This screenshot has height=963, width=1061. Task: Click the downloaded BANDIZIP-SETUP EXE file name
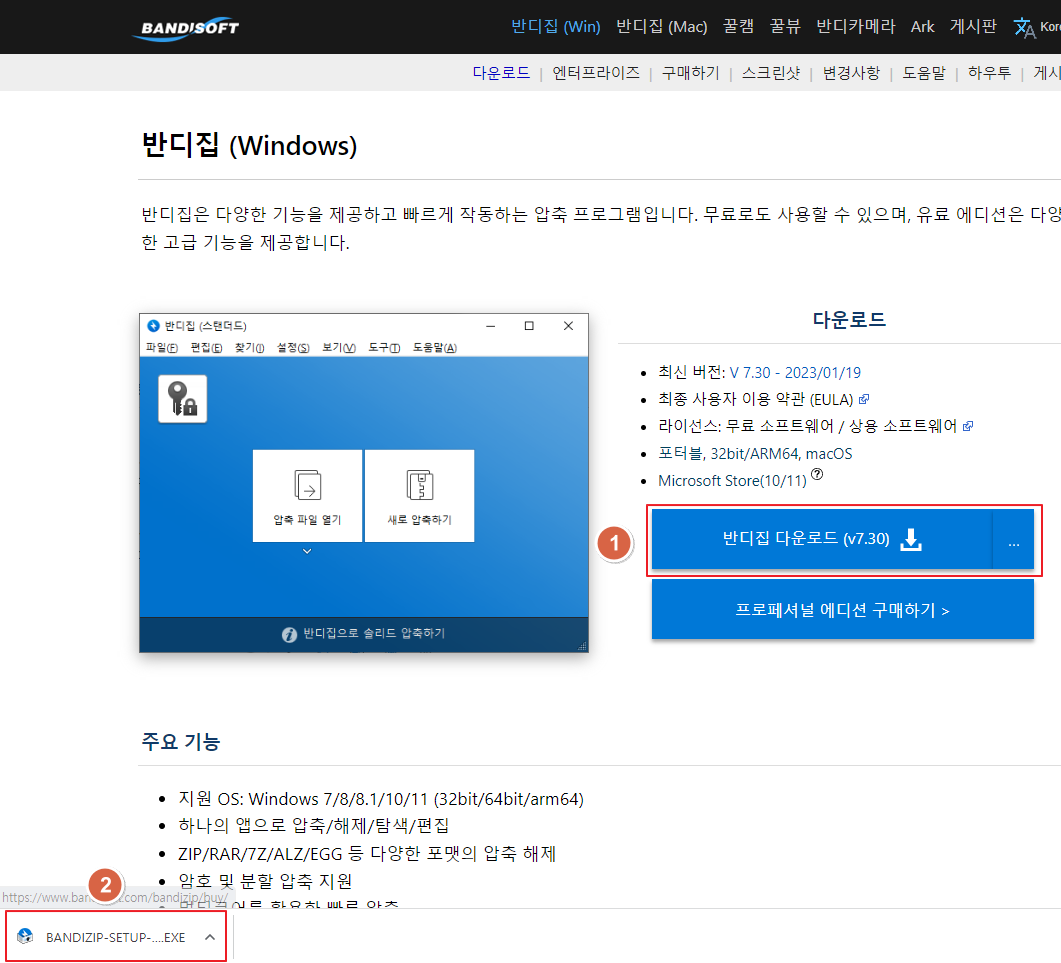point(116,937)
